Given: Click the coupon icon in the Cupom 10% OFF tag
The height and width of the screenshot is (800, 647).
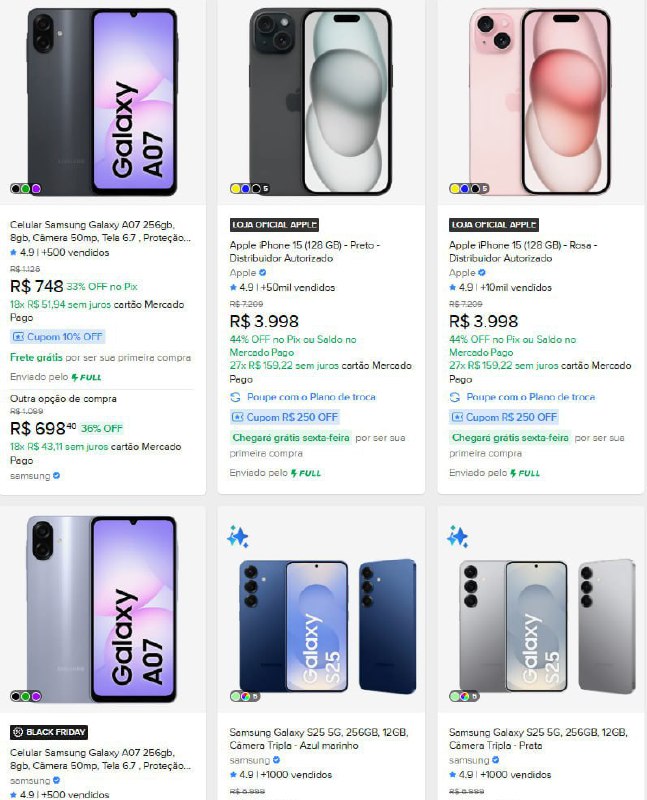Looking at the screenshot, I should pos(18,337).
